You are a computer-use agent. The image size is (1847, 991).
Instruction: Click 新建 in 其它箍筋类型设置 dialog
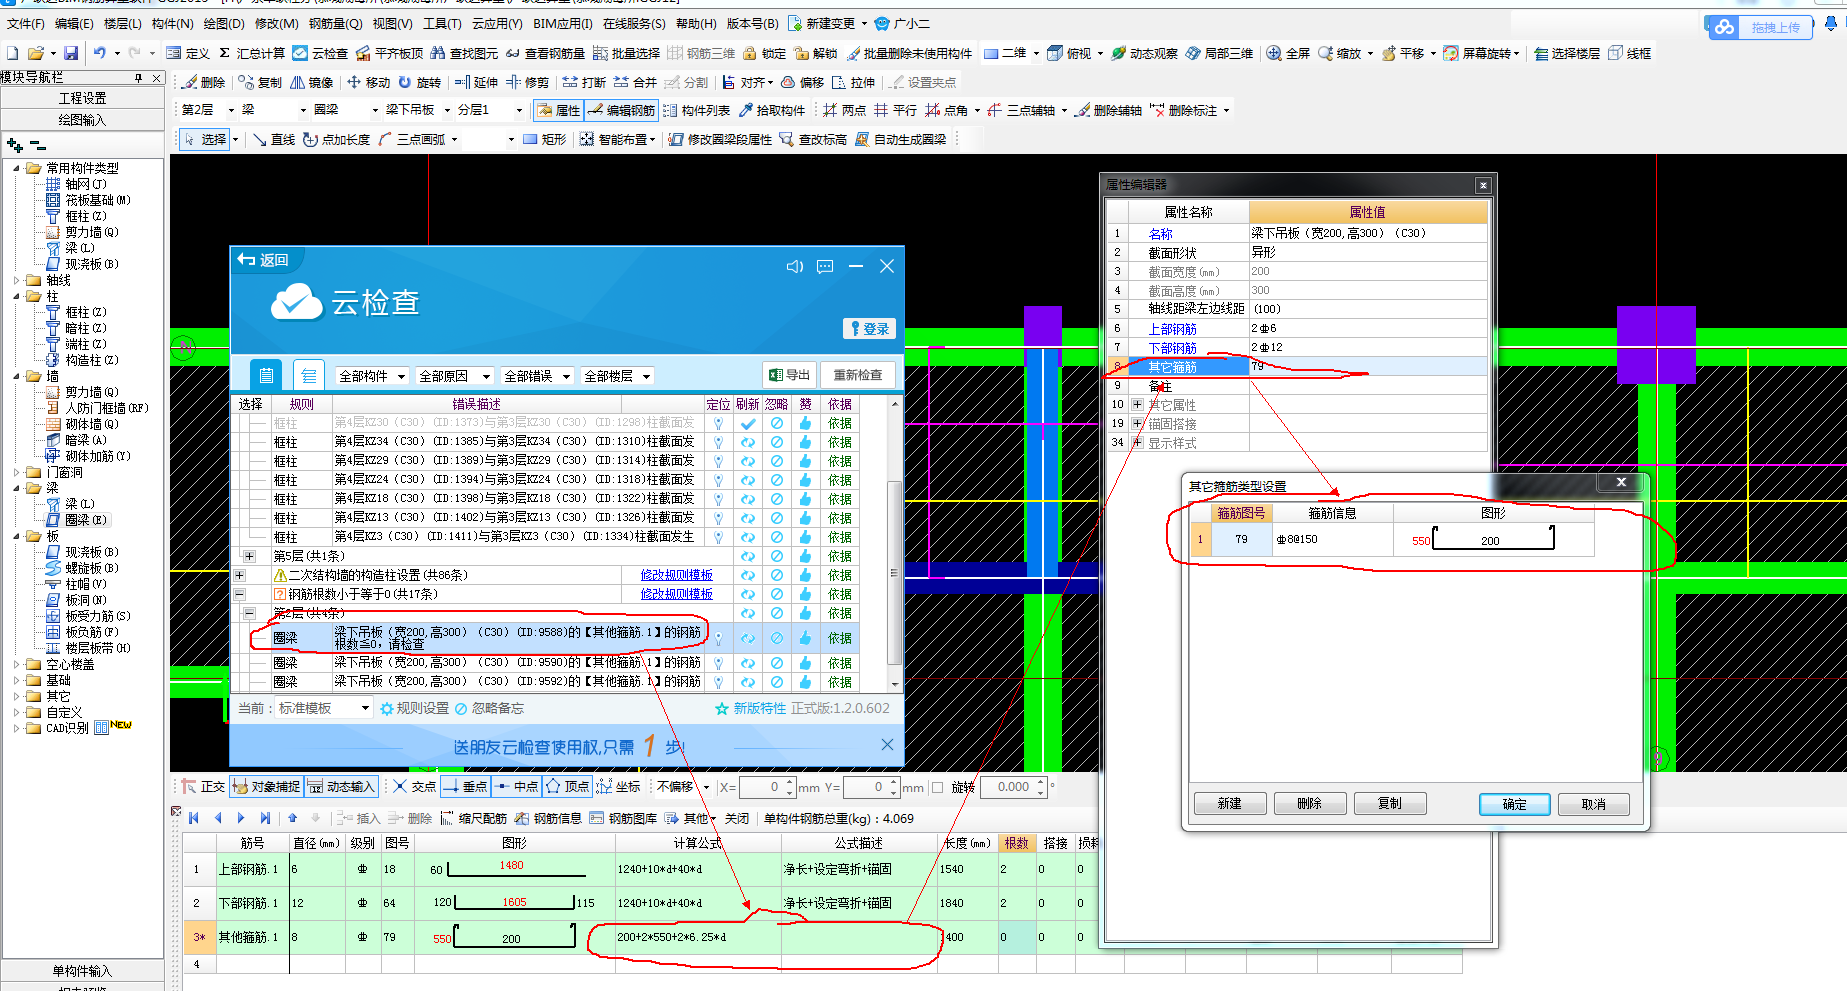pos(1229,804)
